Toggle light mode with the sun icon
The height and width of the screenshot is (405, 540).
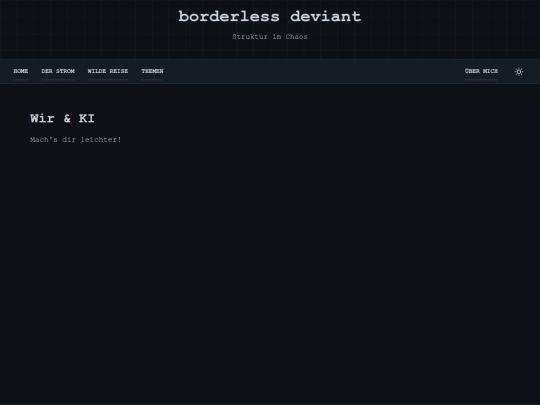pyautogui.click(x=519, y=71)
